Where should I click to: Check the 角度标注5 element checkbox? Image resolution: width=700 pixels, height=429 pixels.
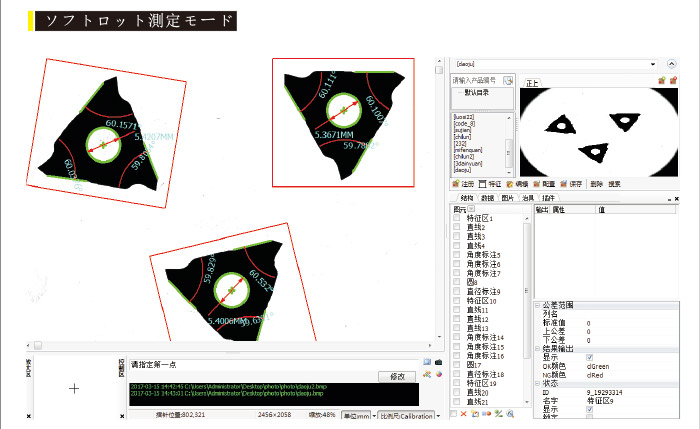pyautogui.click(x=458, y=255)
